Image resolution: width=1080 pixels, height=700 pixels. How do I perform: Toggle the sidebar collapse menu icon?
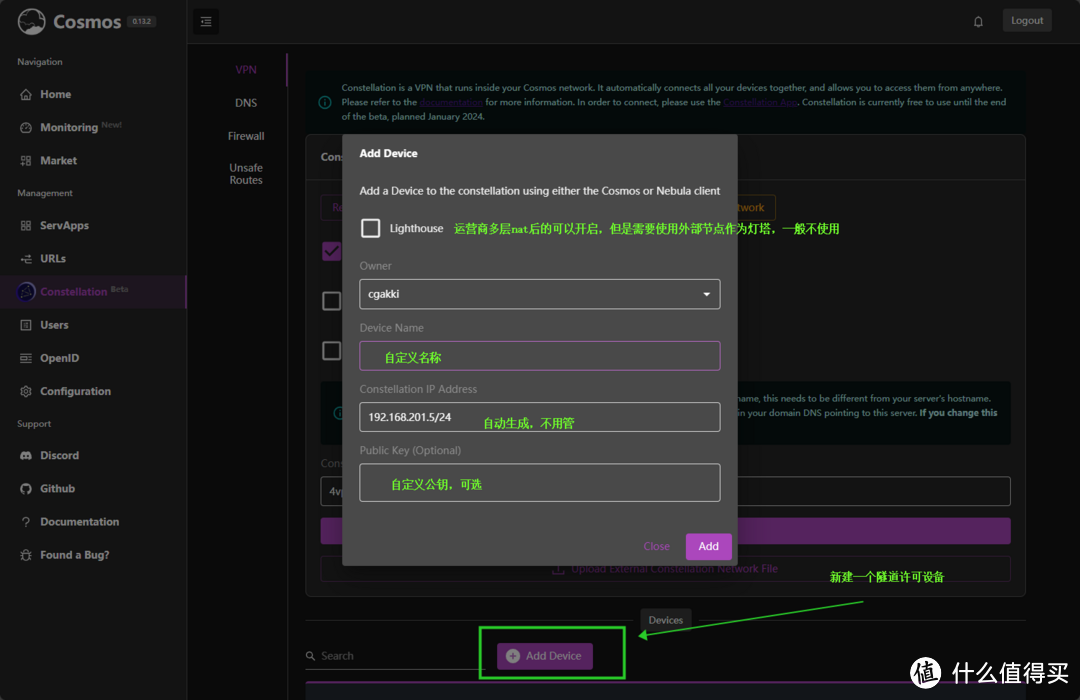click(x=206, y=21)
